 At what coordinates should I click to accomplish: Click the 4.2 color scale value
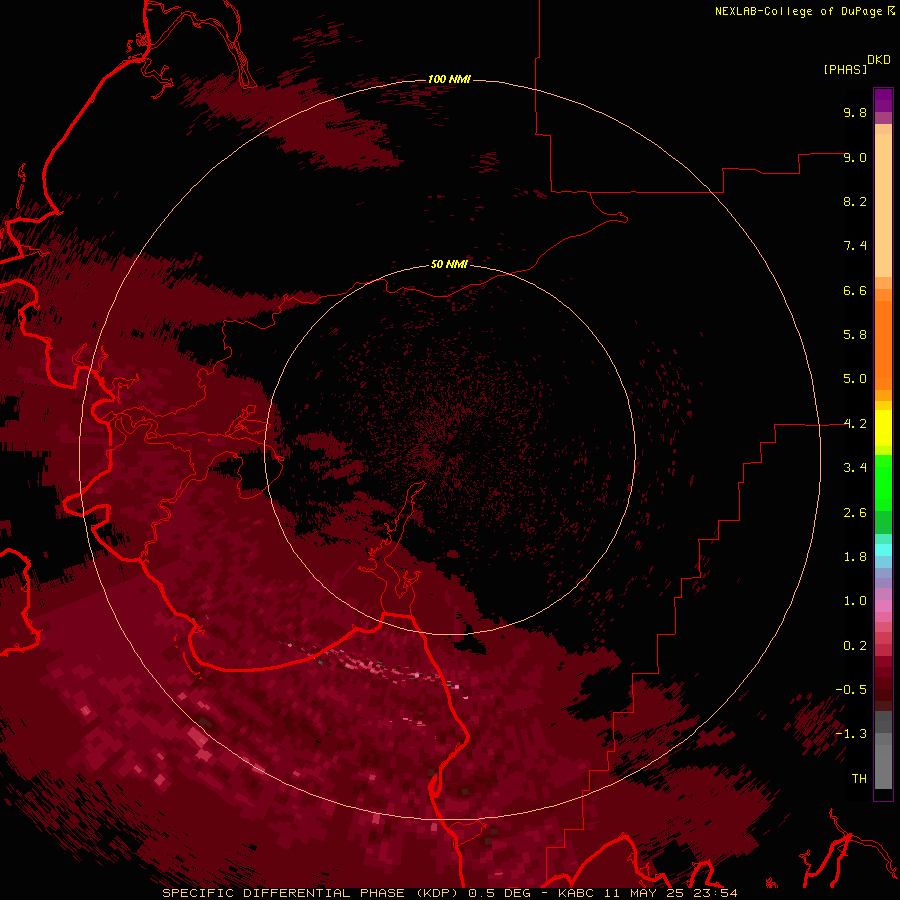tap(855, 424)
